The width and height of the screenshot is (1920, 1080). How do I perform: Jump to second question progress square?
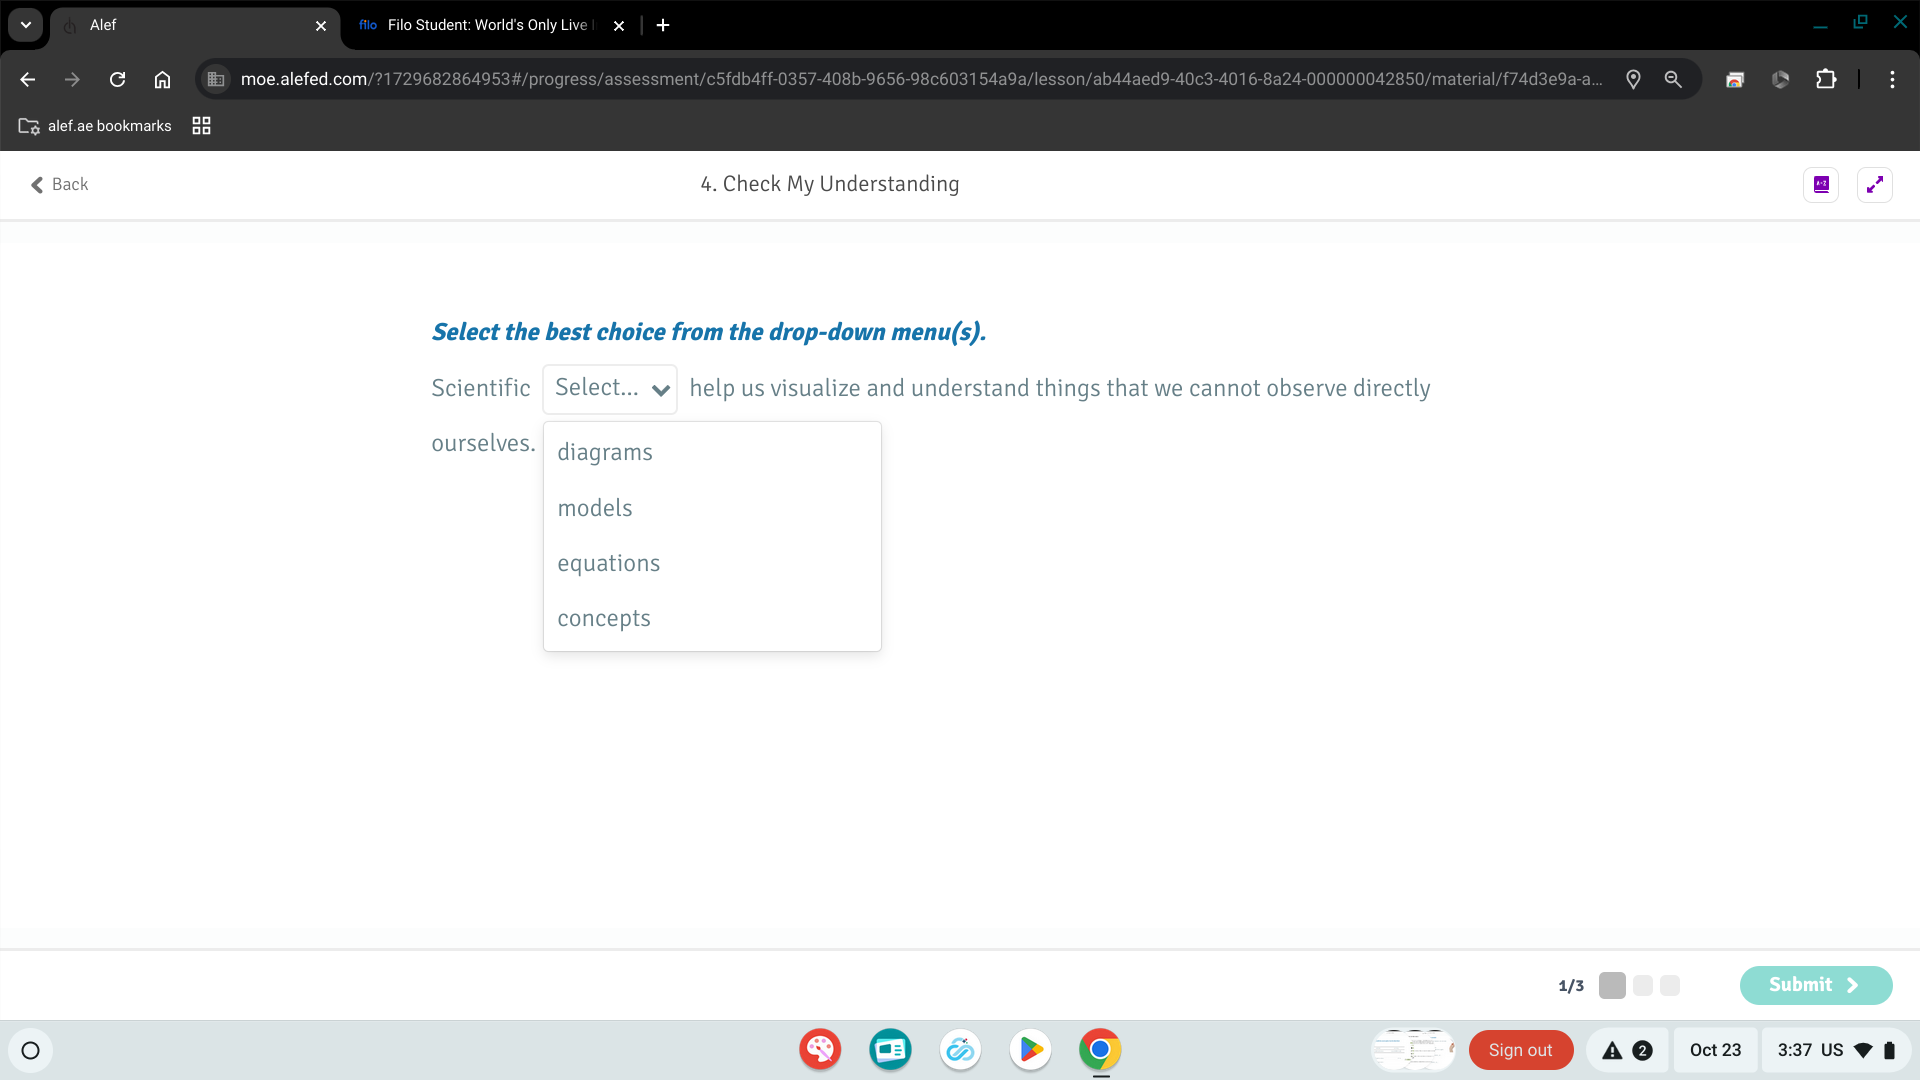1642,986
